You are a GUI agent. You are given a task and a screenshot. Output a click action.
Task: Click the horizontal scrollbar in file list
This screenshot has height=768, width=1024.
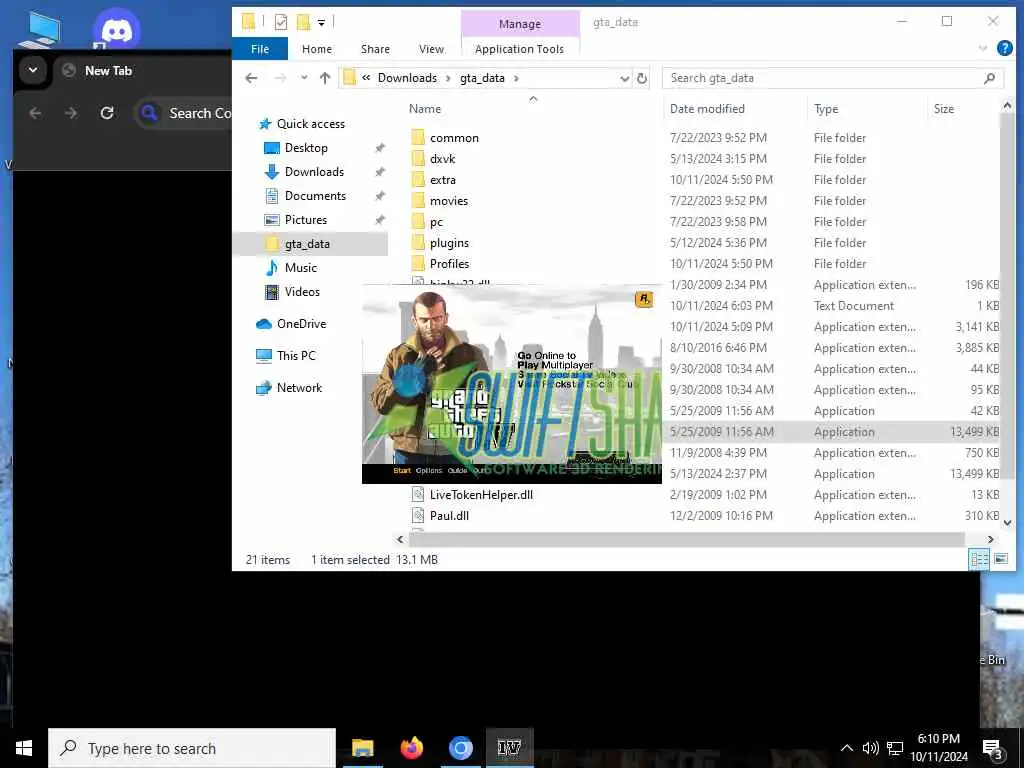686,539
